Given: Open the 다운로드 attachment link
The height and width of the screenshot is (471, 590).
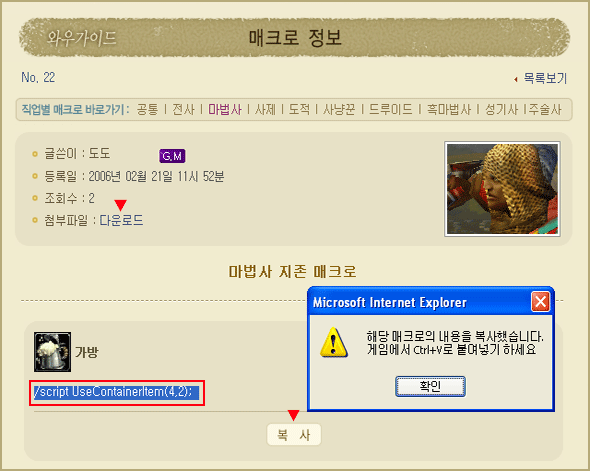Looking at the screenshot, I should point(121,220).
